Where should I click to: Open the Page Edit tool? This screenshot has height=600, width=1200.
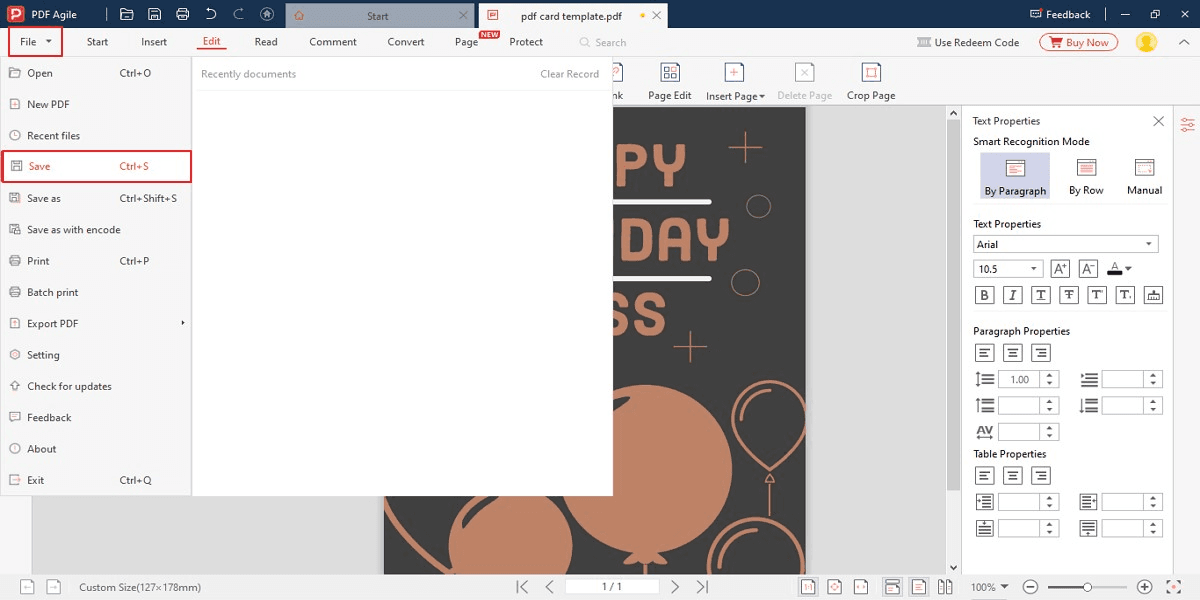pyautogui.click(x=669, y=82)
